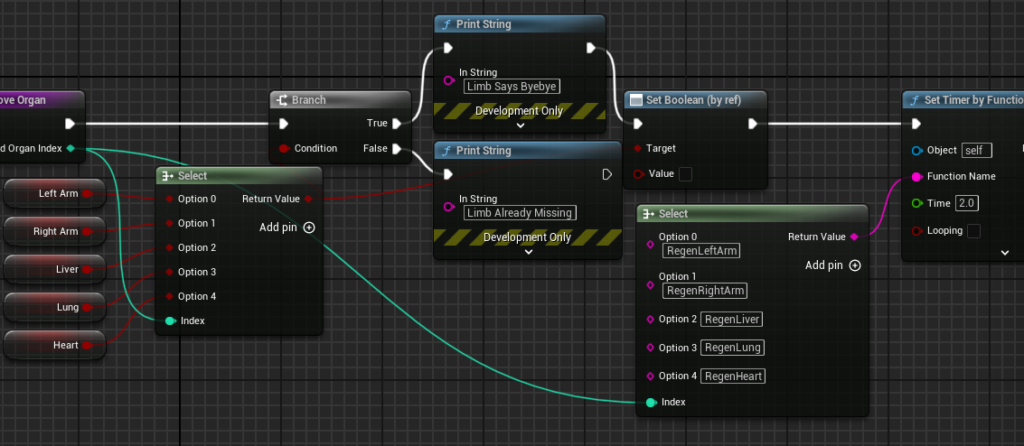Click the Branch node's False output pin
The height and width of the screenshot is (446, 1024).
click(398, 149)
